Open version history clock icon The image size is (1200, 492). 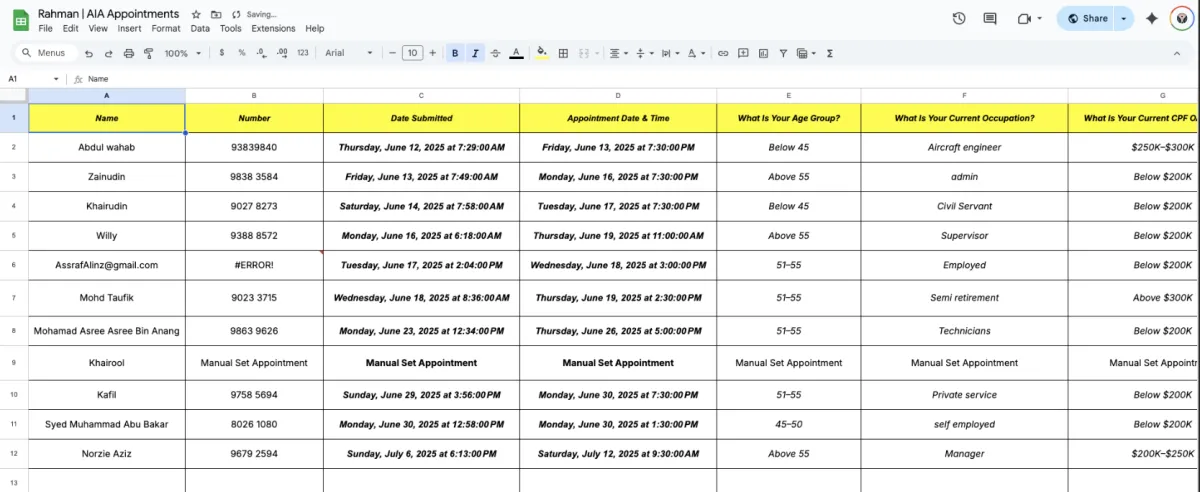click(x=959, y=18)
